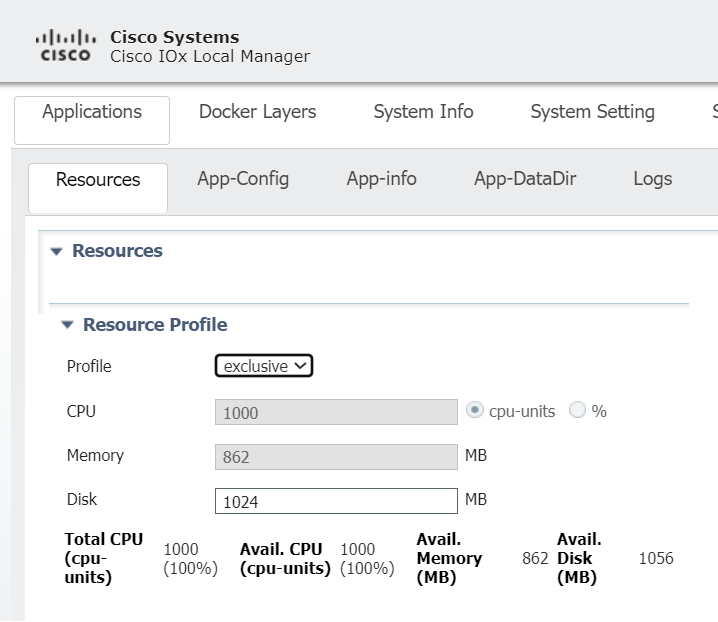Select the % radio button

(577, 409)
